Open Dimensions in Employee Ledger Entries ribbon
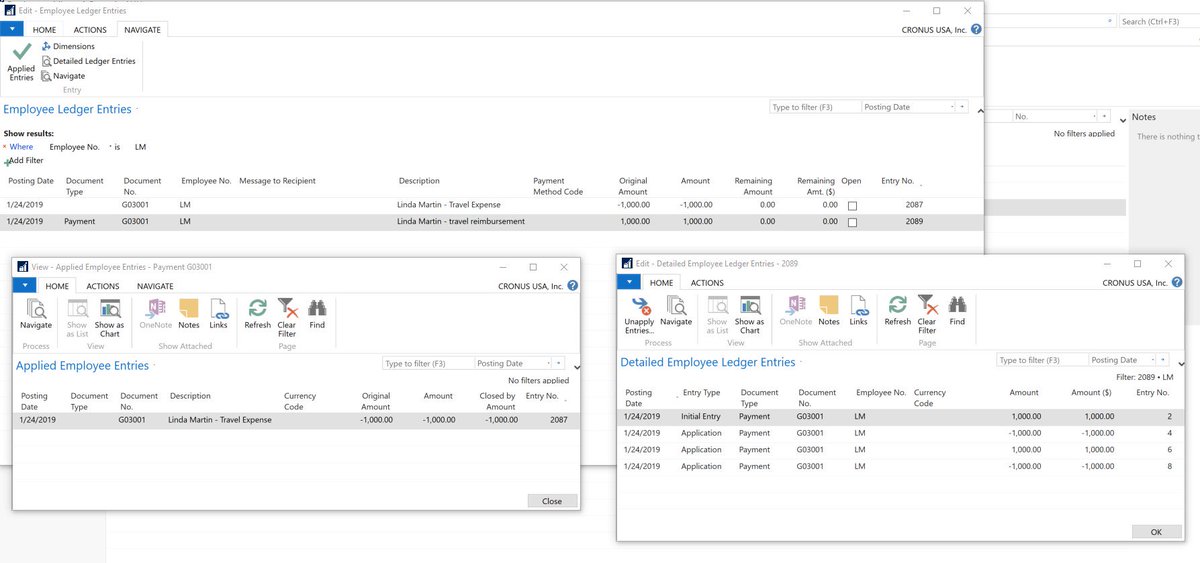 click(x=68, y=46)
